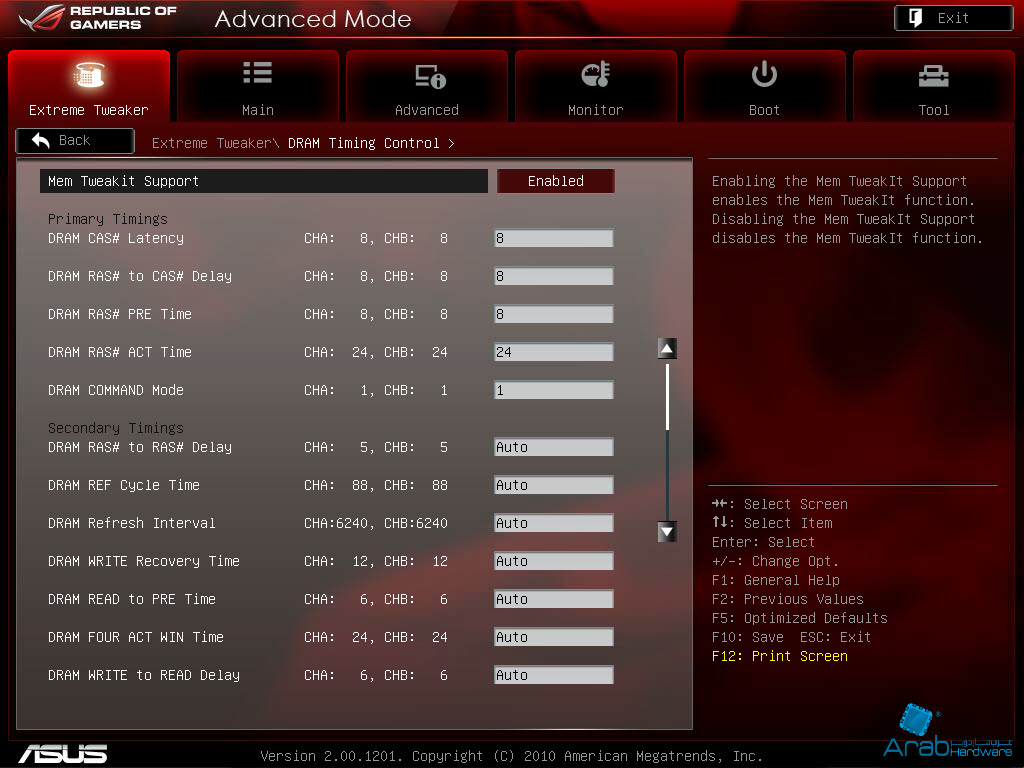This screenshot has height=768, width=1024.
Task: Select DRAM CAS# Latency label
Action: pyautogui.click(x=116, y=238)
